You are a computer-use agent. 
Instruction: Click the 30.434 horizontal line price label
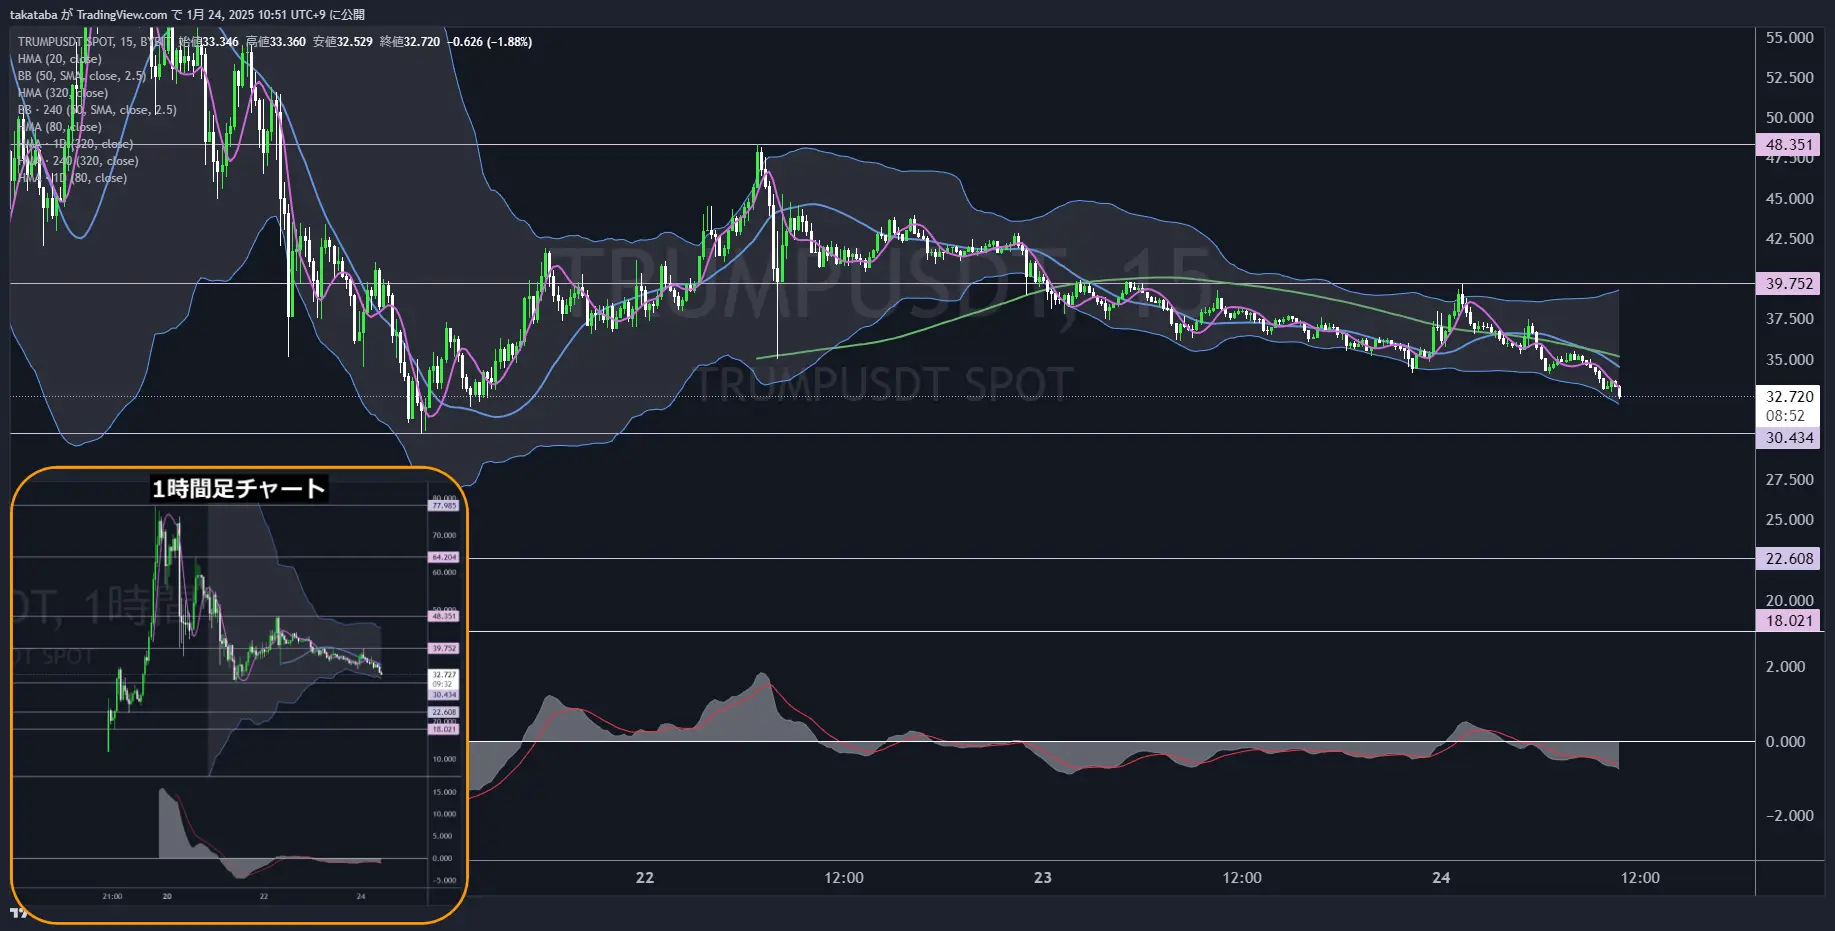[1788, 438]
